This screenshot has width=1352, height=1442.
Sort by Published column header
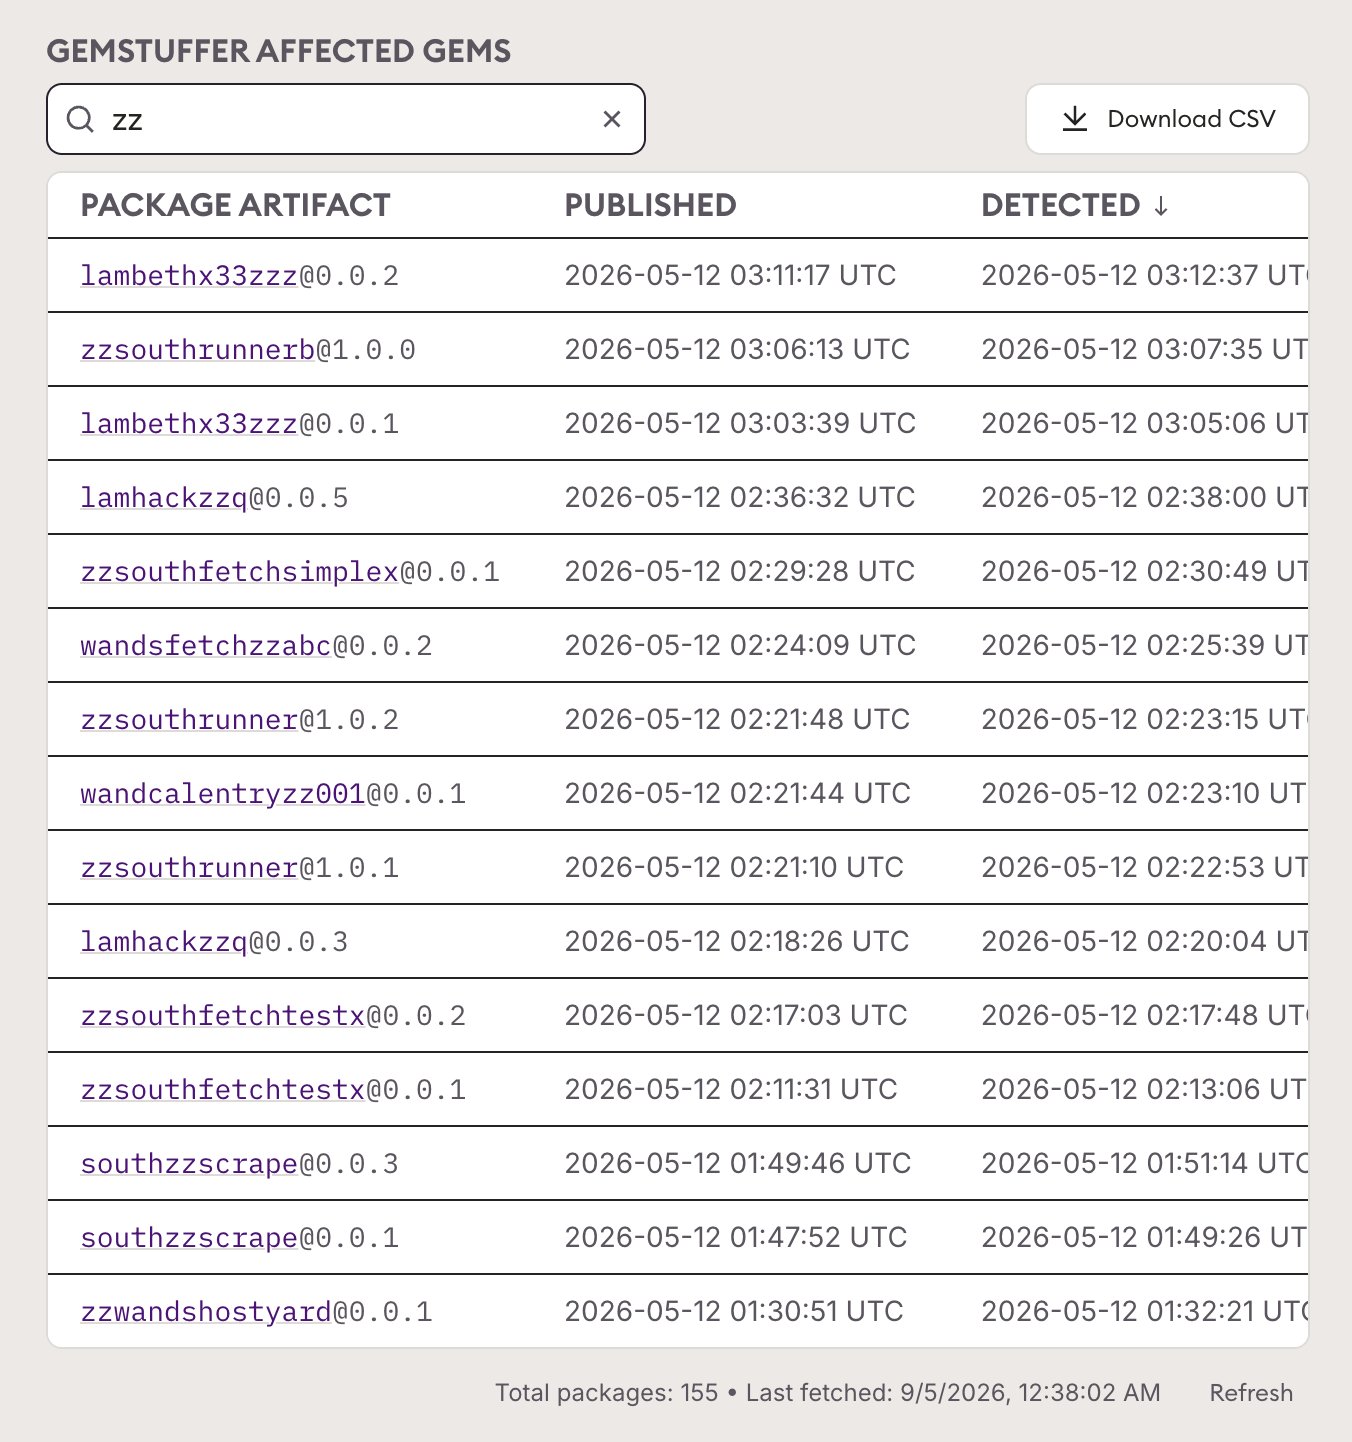point(650,205)
